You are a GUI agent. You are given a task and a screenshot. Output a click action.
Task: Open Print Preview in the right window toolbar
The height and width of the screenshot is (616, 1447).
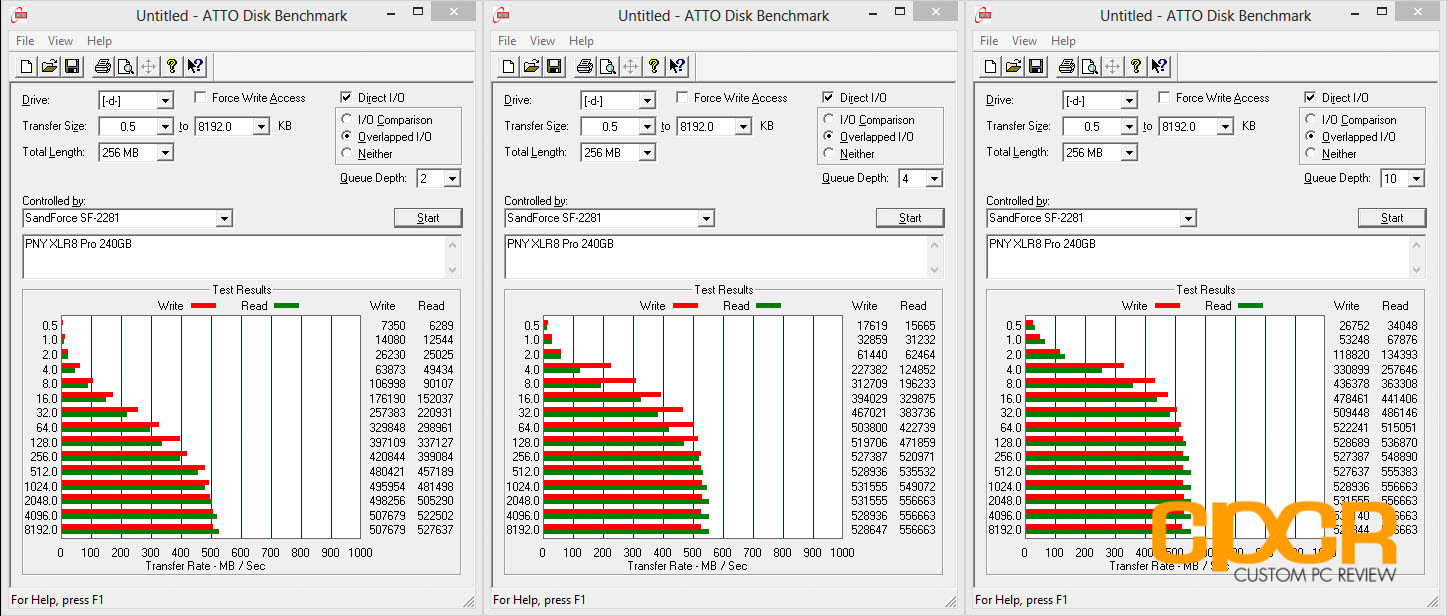pyautogui.click(x=1089, y=66)
